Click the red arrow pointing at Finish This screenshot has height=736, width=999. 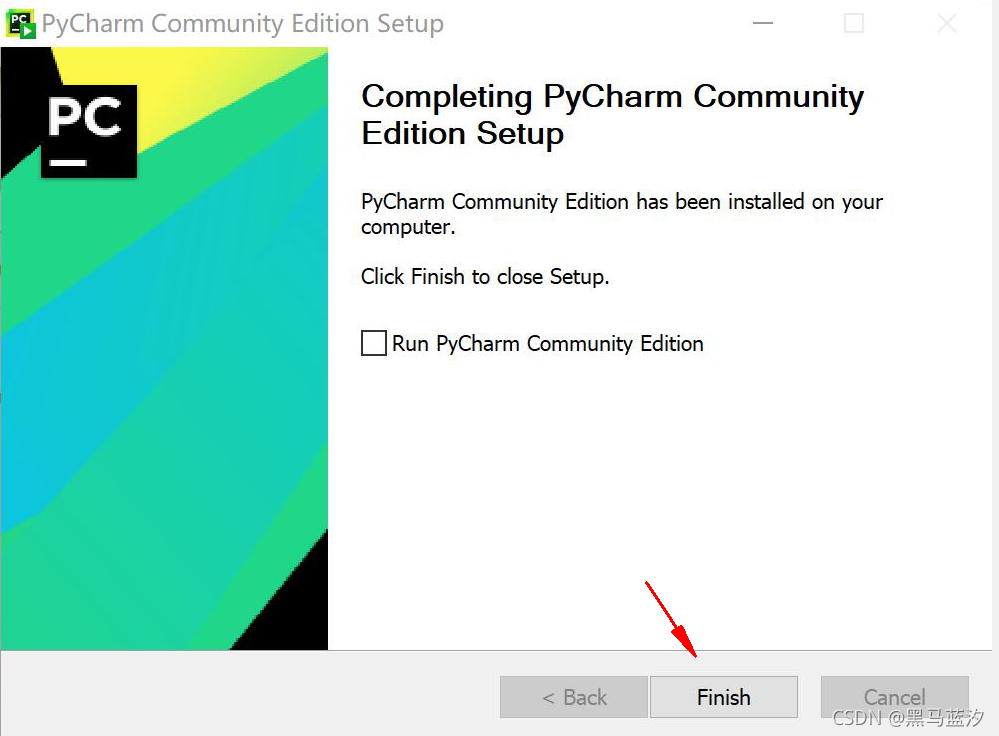[x=672, y=619]
